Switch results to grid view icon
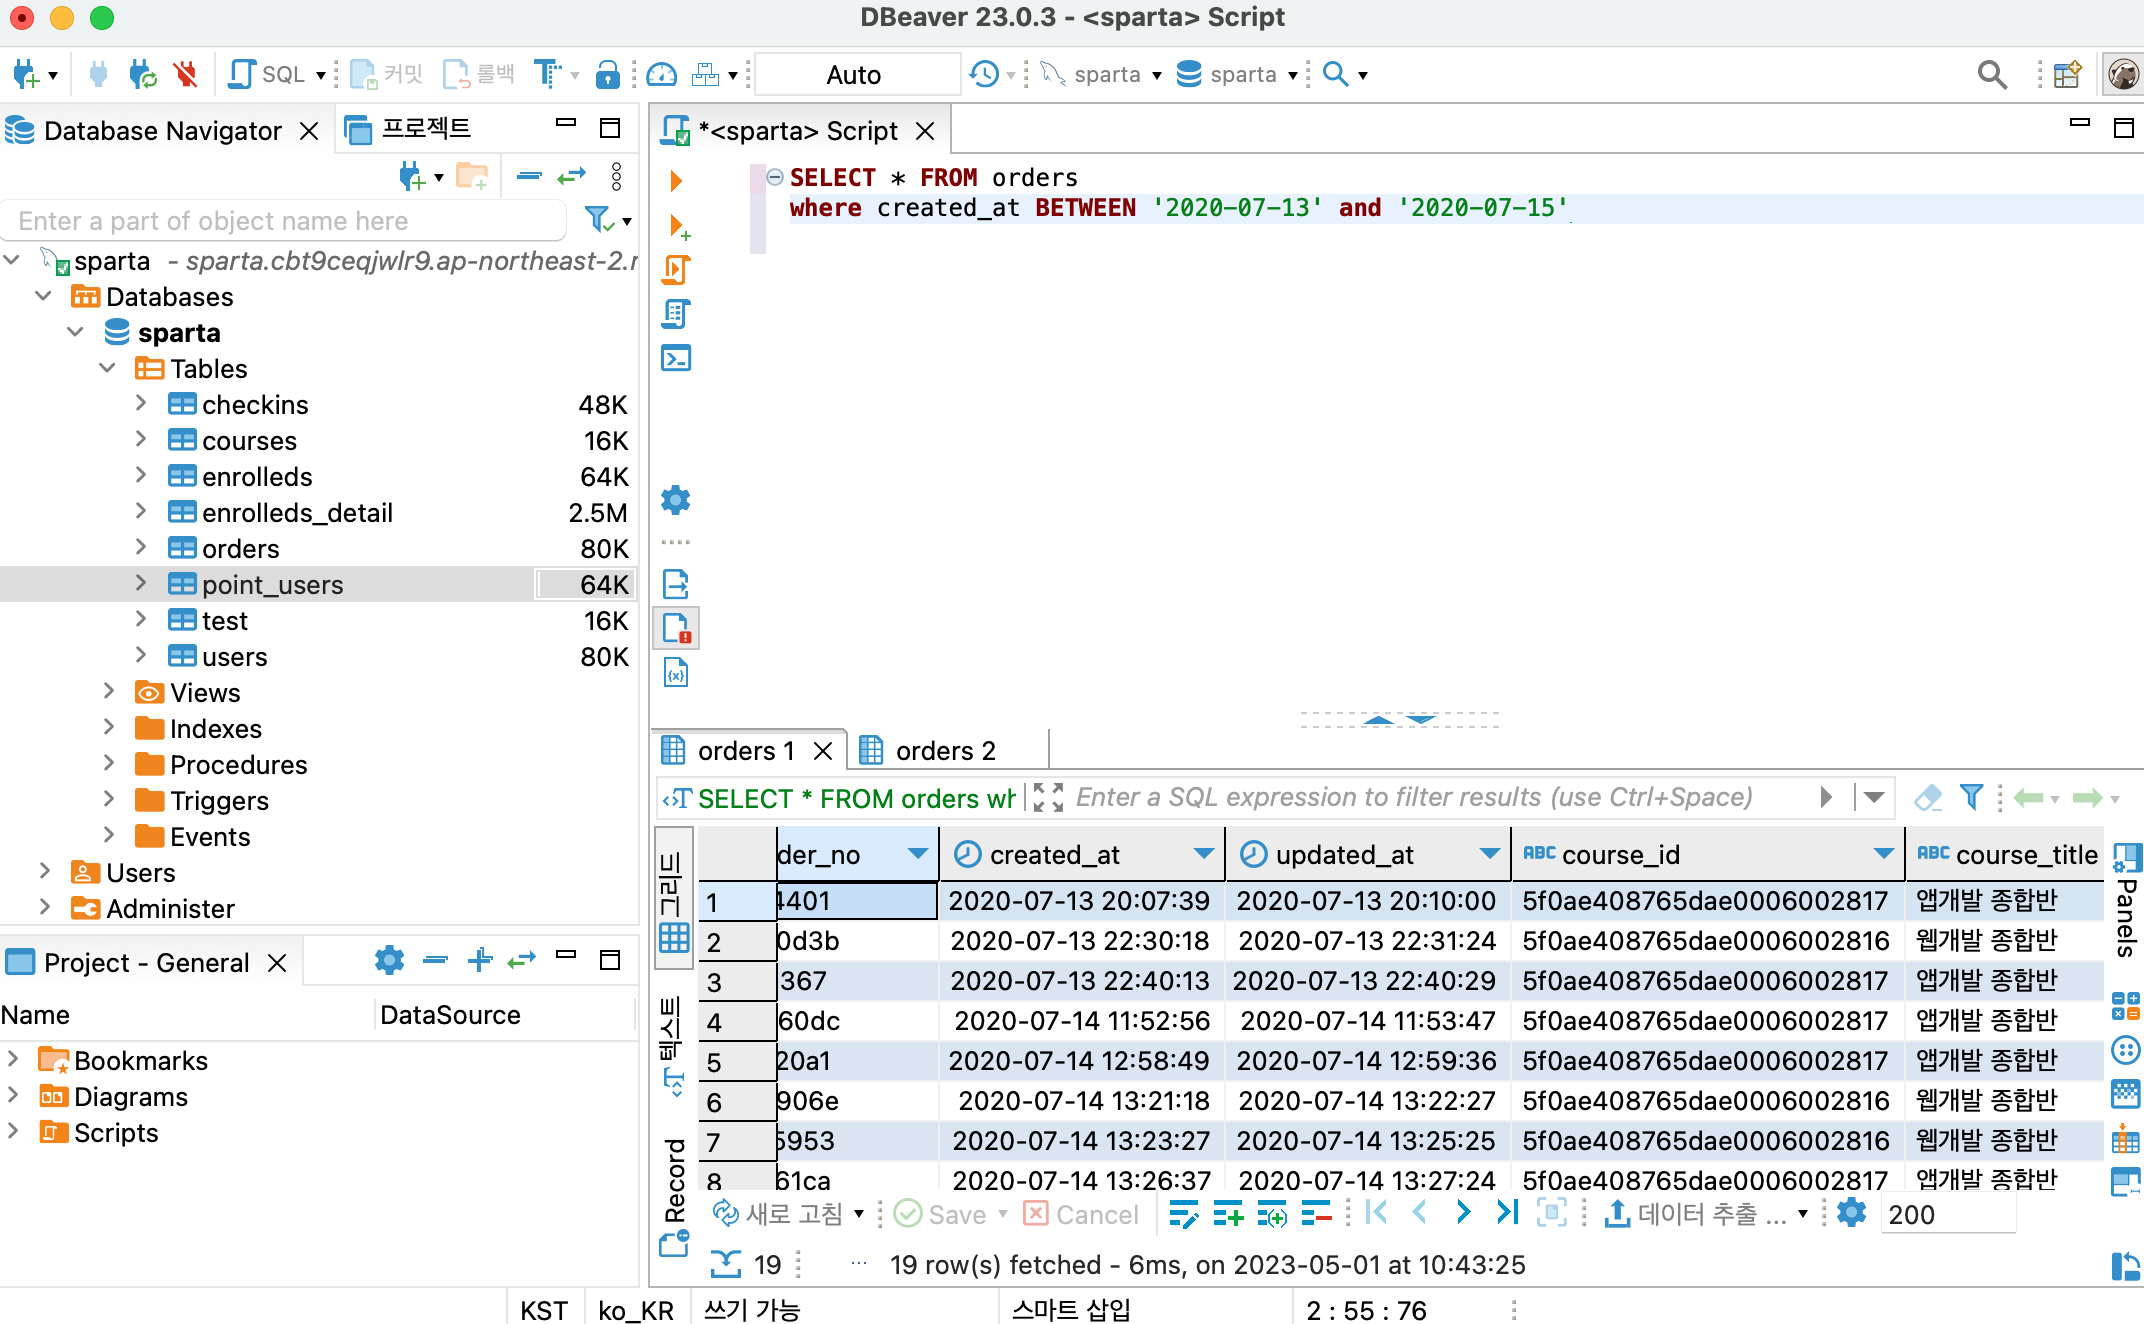Image resolution: width=2144 pixels, height=1324 pixels. [x=673, y=898]
